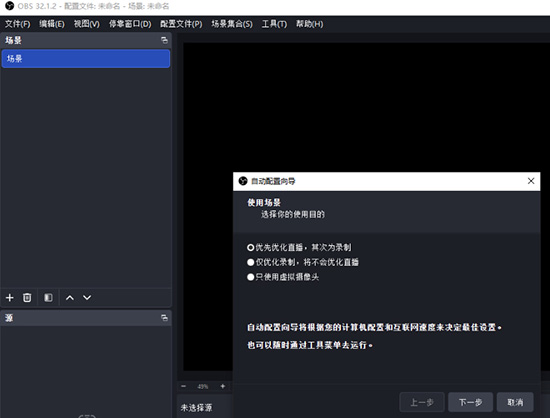Open the 配置文件(P) menu
Screen dimensions: 550x418
point(181,24)
